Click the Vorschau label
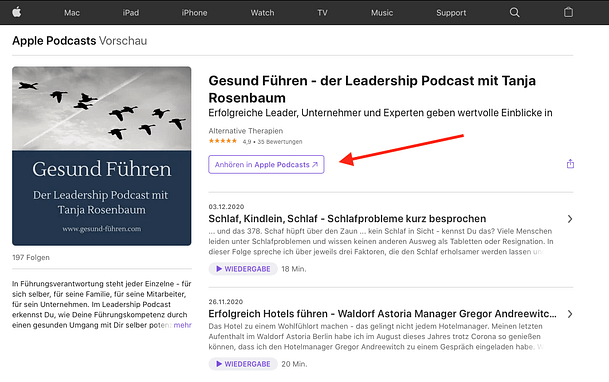Image resolution: width=609 pixels, height=382 pixels. coord(123,41)
